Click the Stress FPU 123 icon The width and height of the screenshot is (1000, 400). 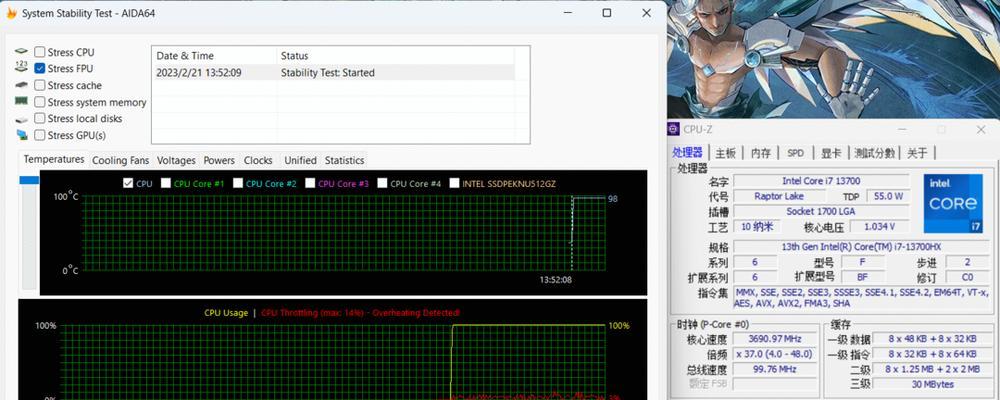pos(22,67)
